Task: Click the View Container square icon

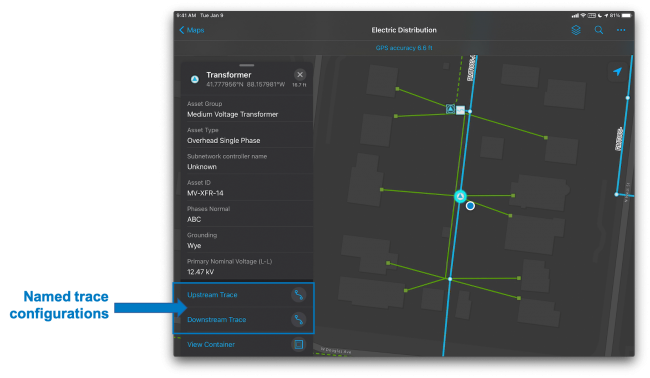Action: tap(298, 344)
